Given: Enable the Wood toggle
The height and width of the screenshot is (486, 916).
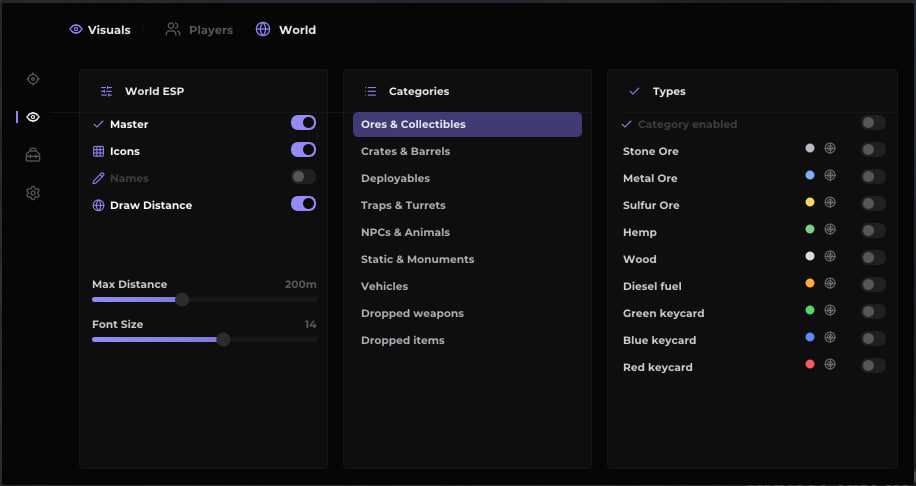Looking at the screenshot, I should pos(873,257).
